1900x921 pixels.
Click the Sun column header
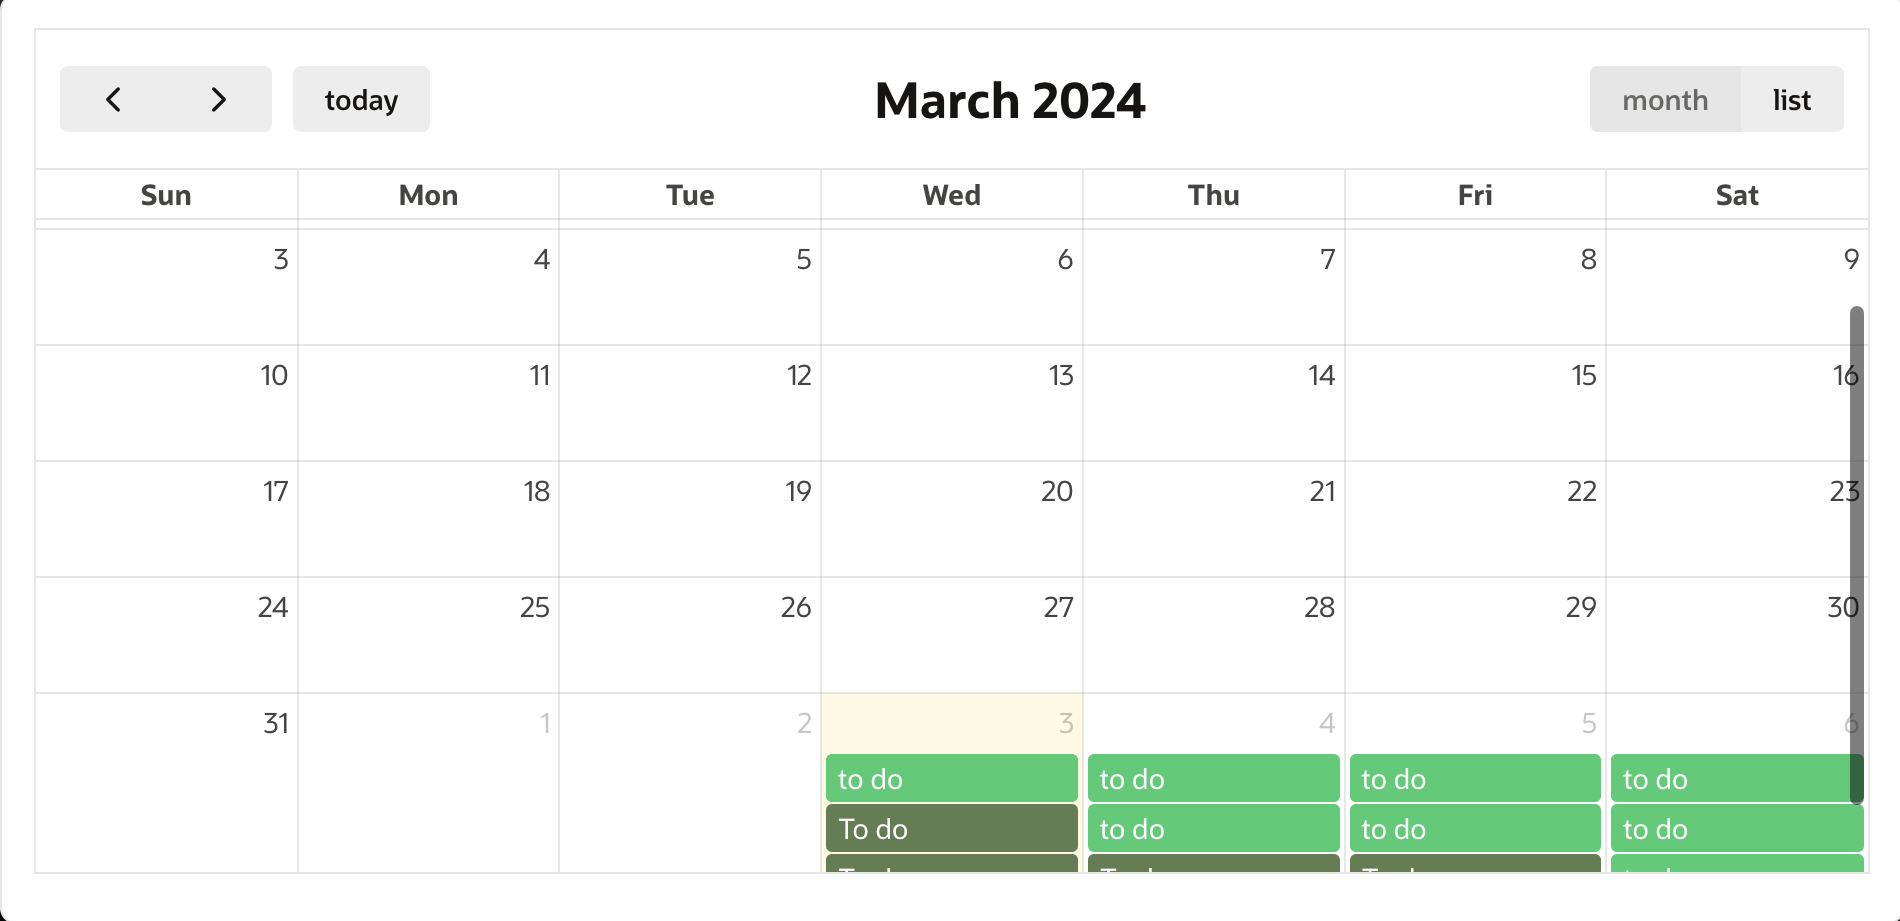click(166, 195)
